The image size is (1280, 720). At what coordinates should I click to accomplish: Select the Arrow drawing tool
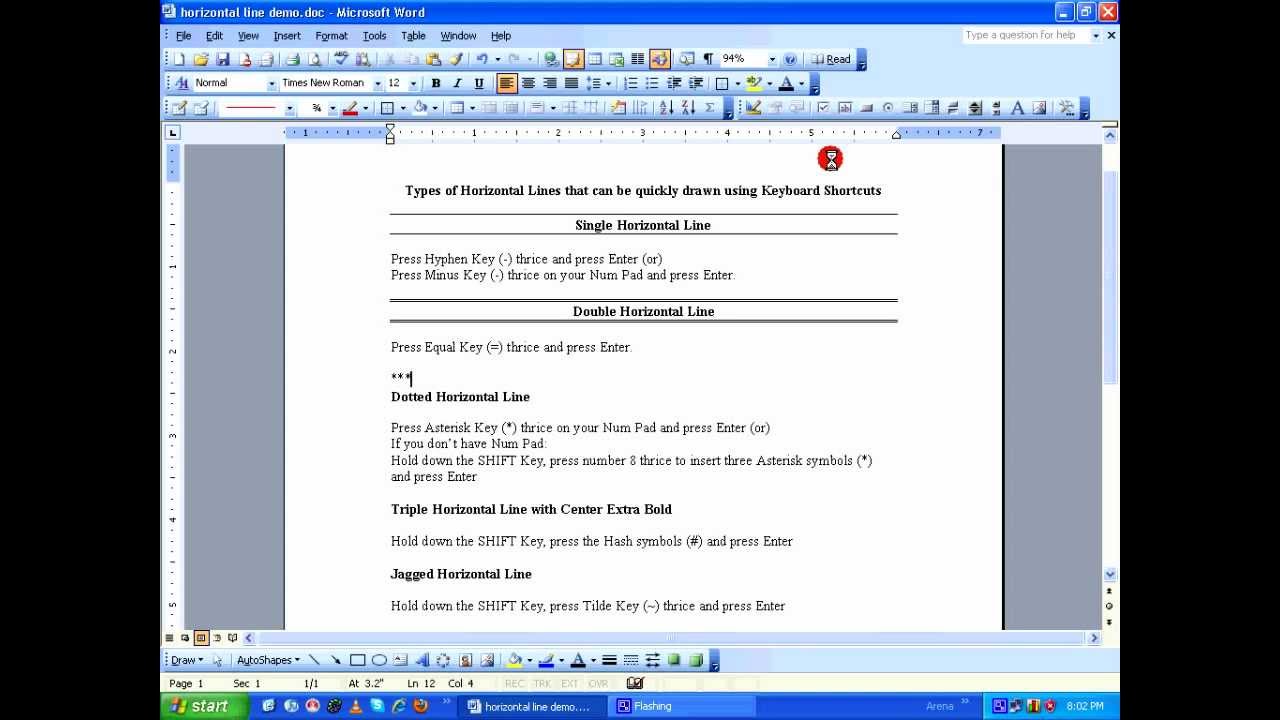point(335,660)
